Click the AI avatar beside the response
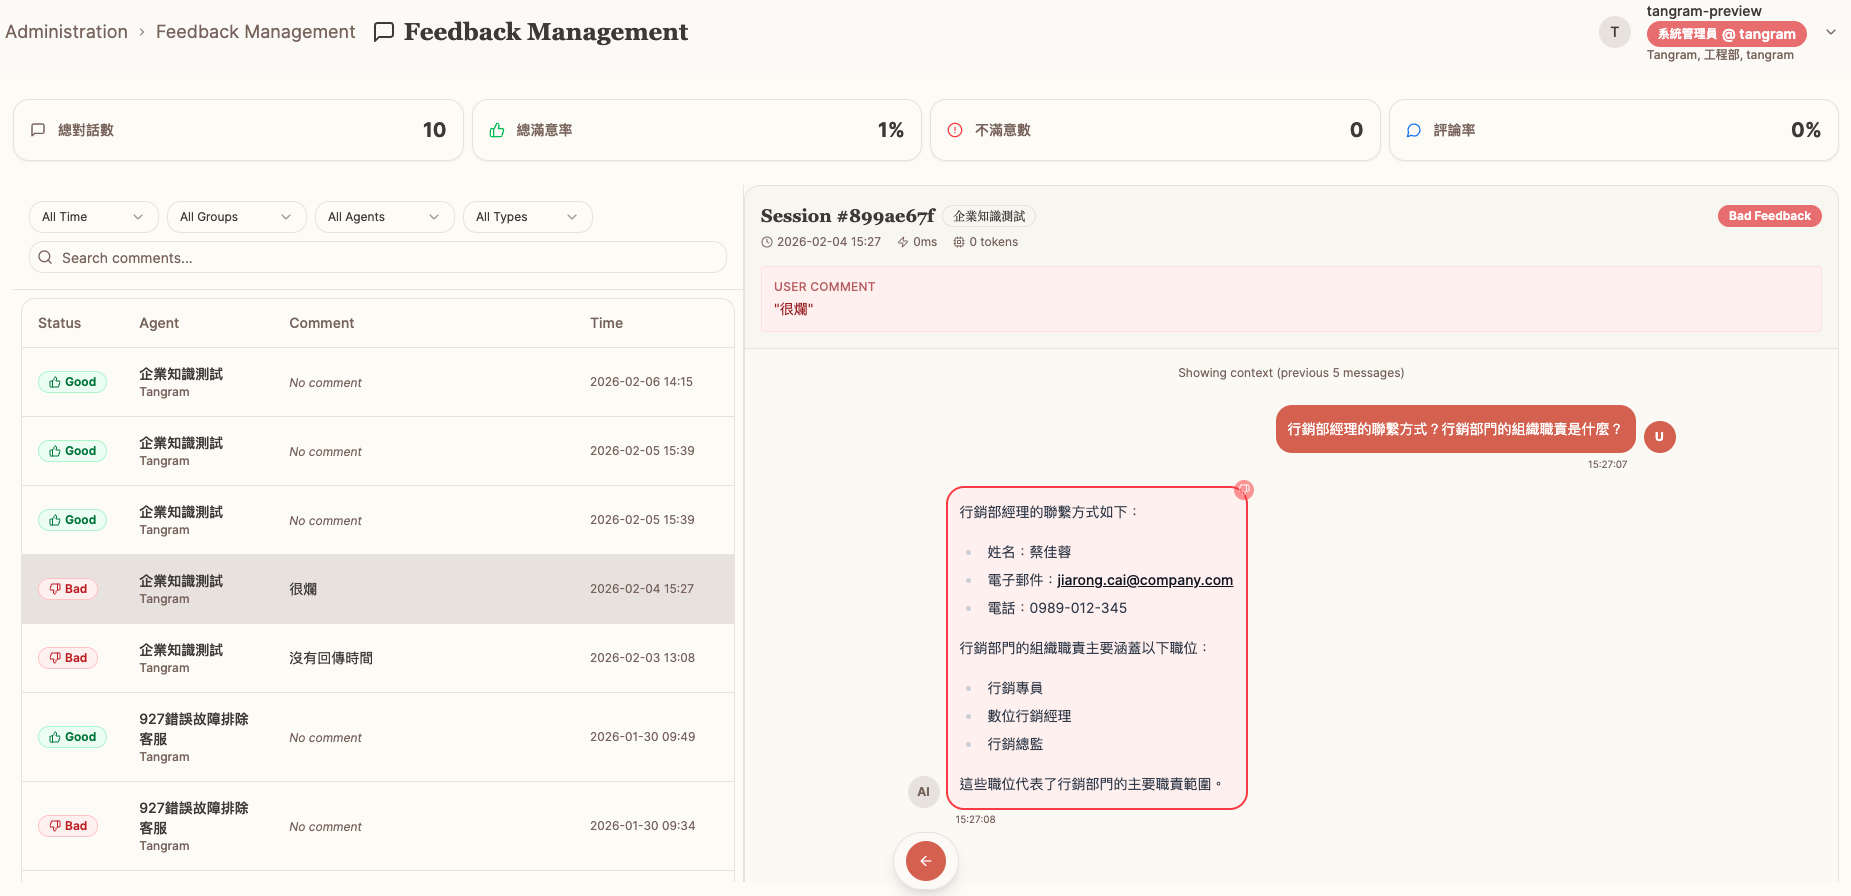The height and width of the screenshot is (896, 1851). tap(923, 791)
